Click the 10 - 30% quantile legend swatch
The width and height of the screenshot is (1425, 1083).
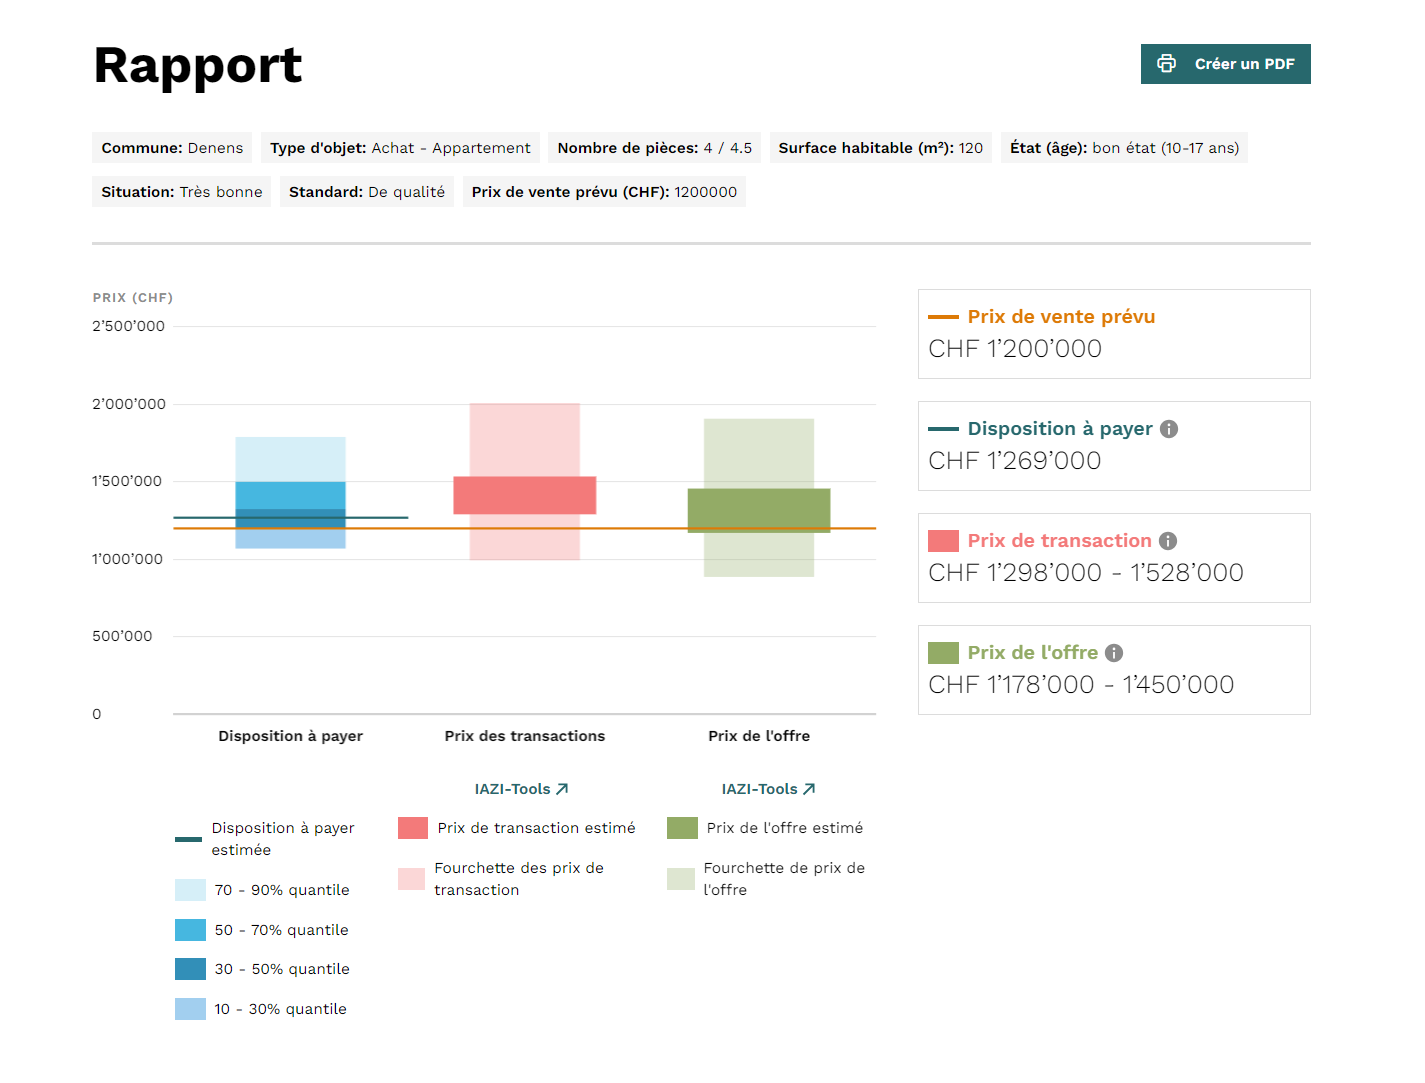click(190, 1009)
